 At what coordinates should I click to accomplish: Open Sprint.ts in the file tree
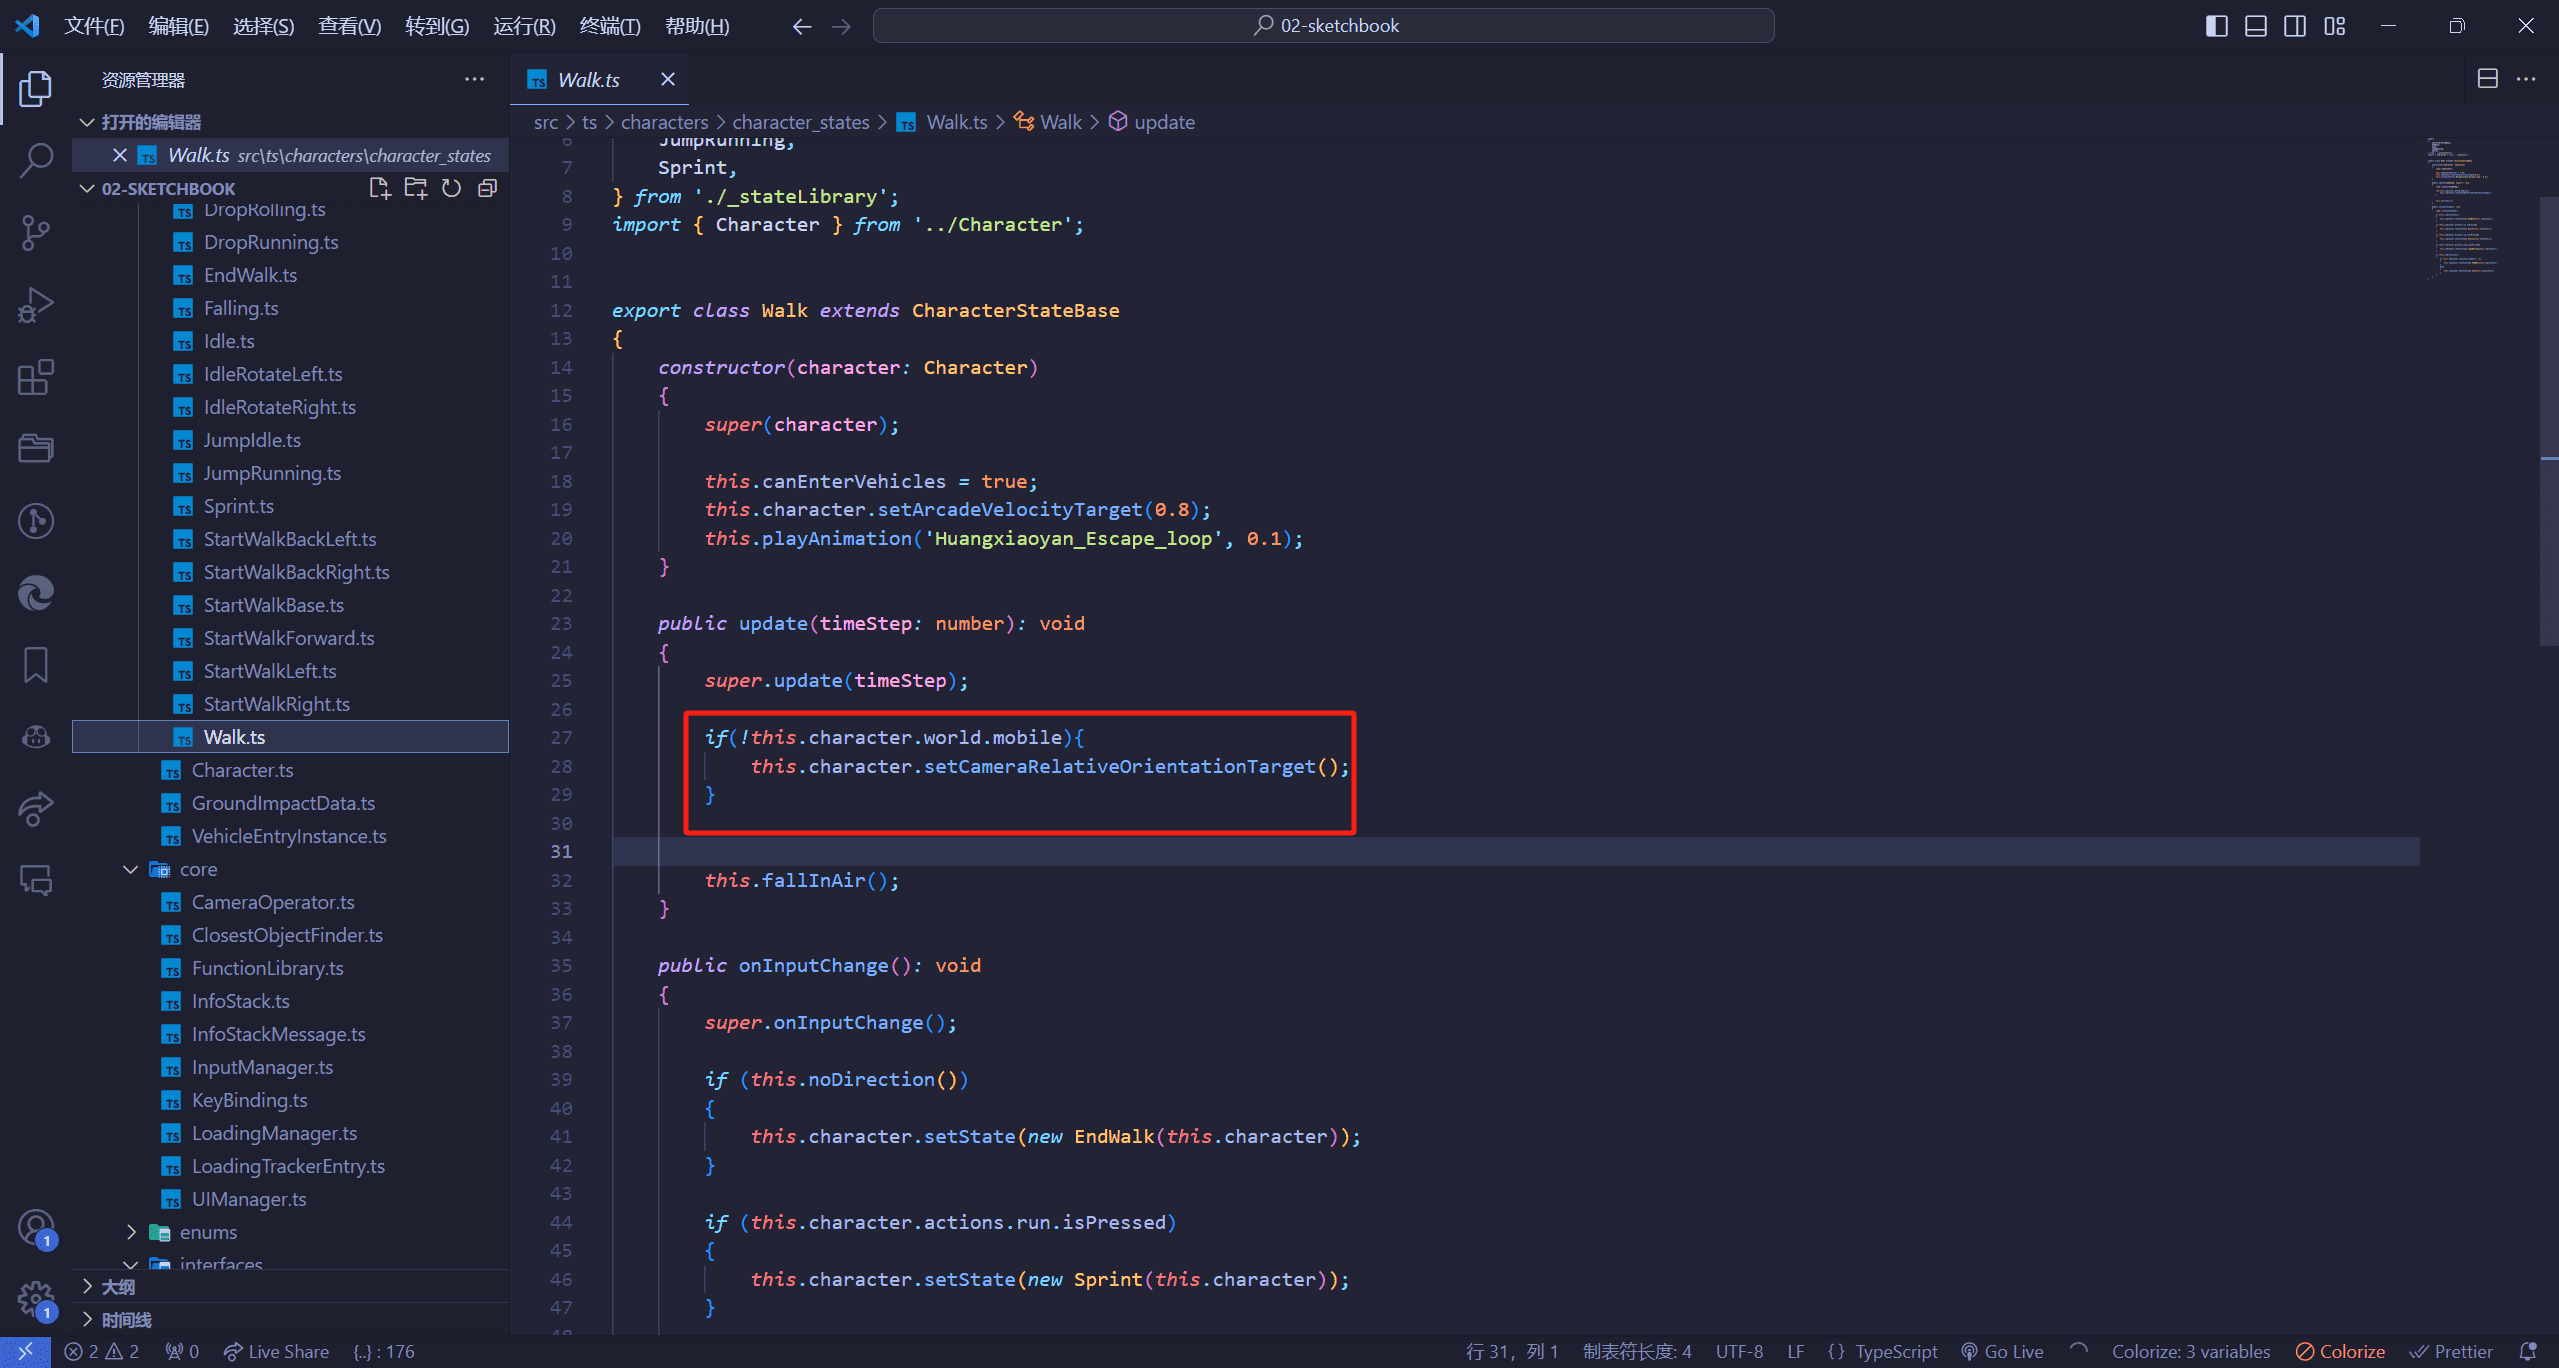[x=238, y=506]
